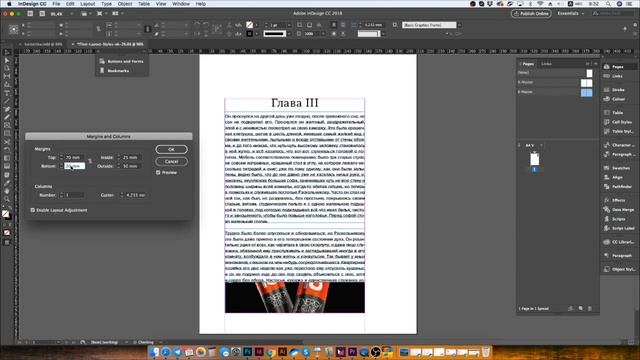Open the zoom level dropdown
Screen dimensions: 640x360
[x=71, y=14]
